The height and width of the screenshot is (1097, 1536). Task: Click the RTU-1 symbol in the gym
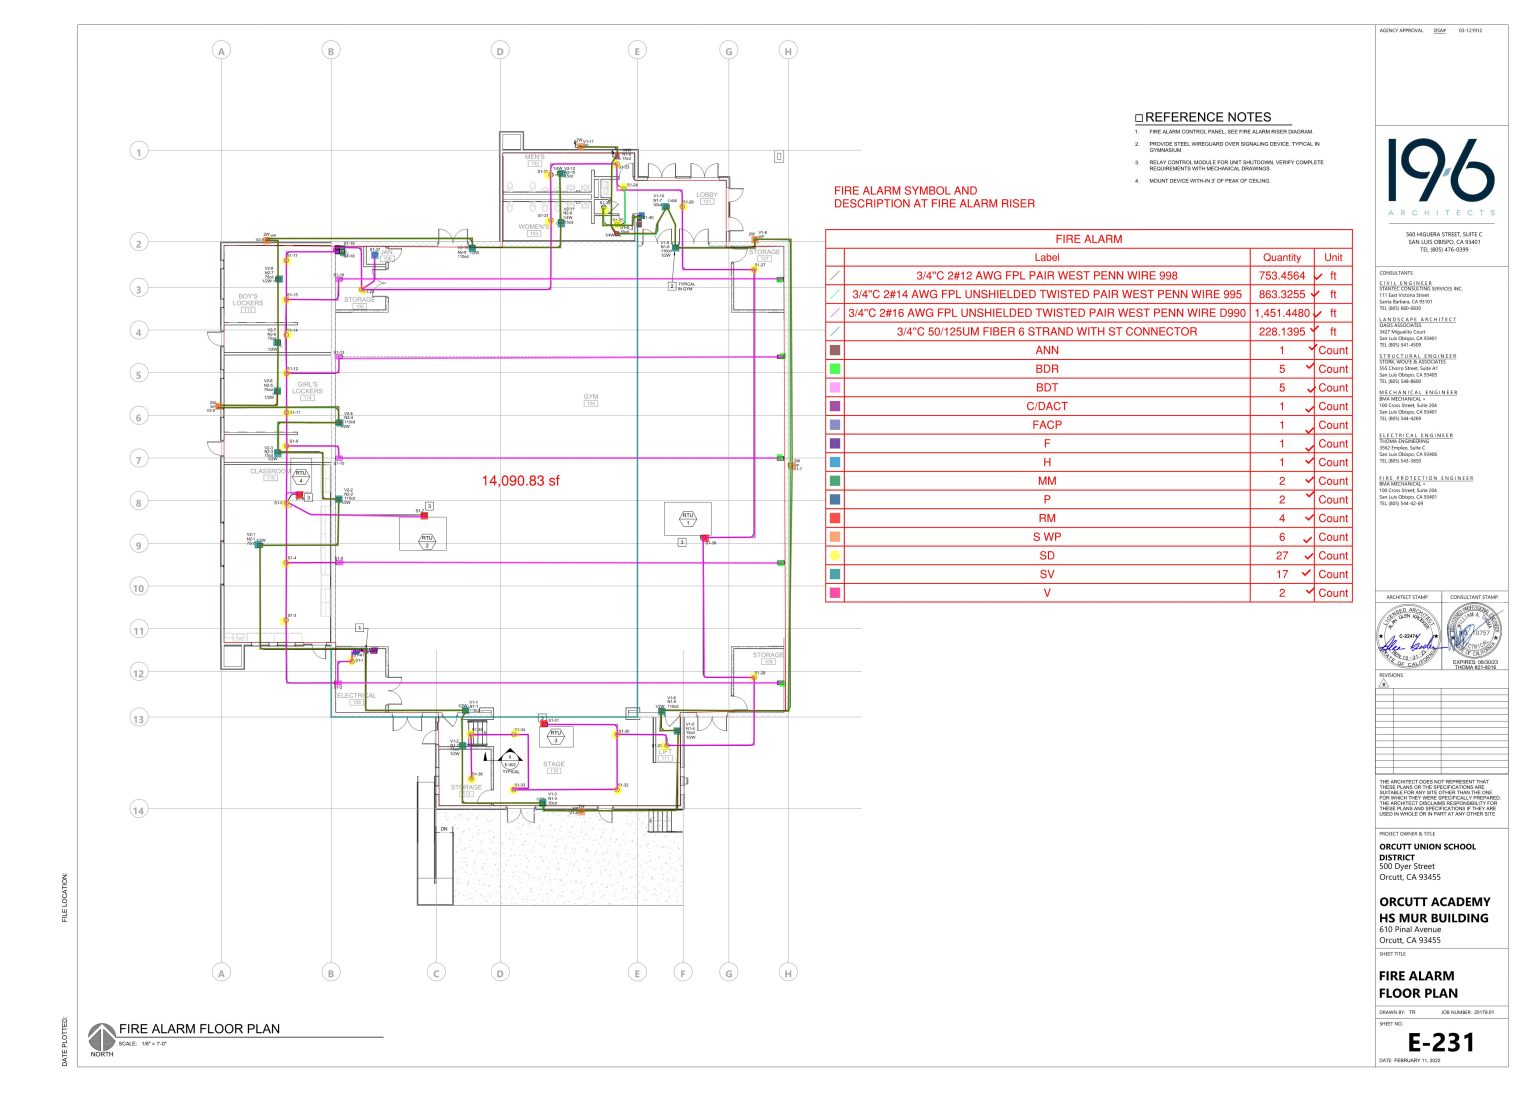tap(688, 517)
